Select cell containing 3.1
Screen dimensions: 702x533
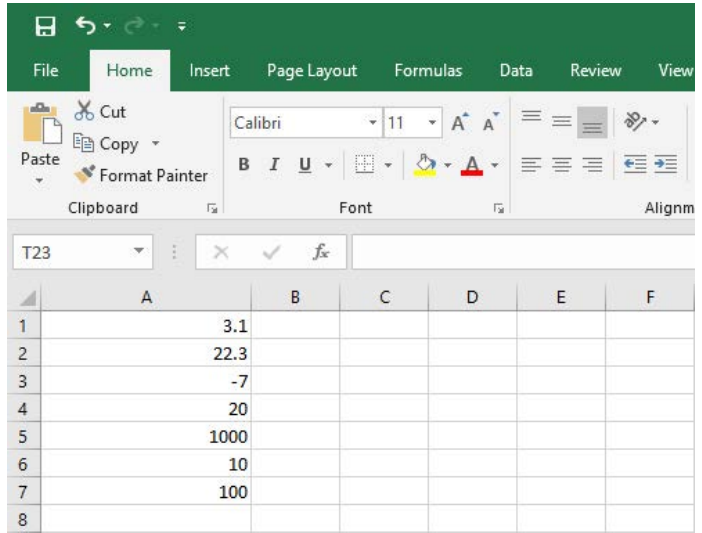pyautogui.click(x=146, y=325)
